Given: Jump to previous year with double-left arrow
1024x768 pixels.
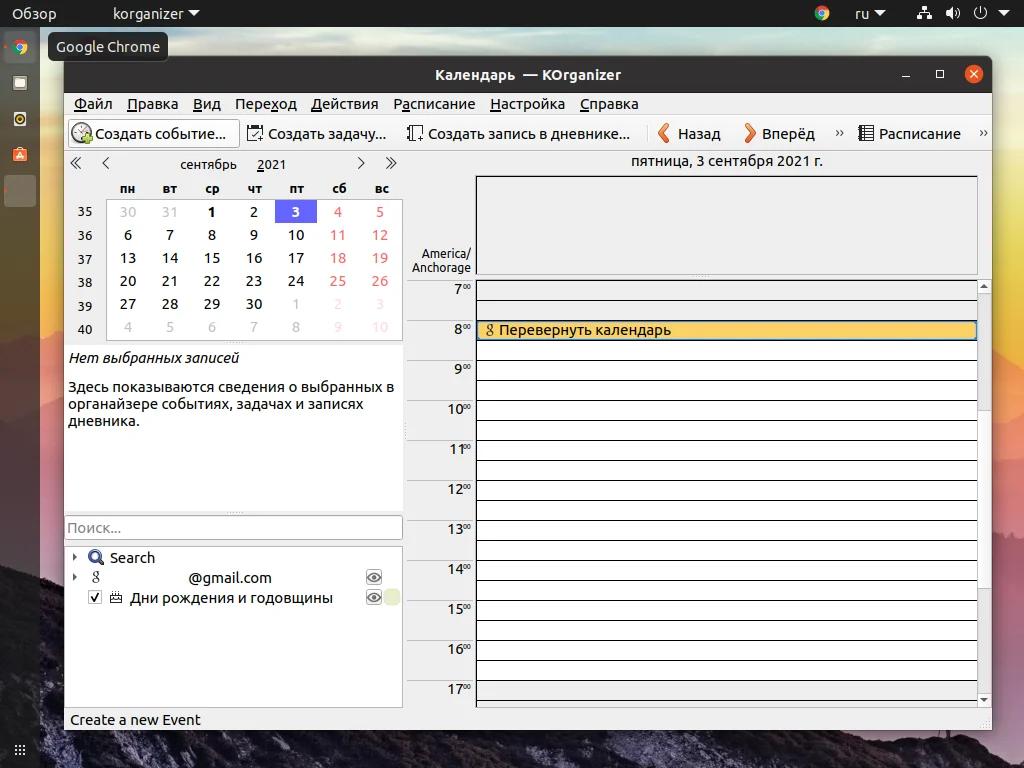Looking at the screenshot, I should tap(76, 163).
